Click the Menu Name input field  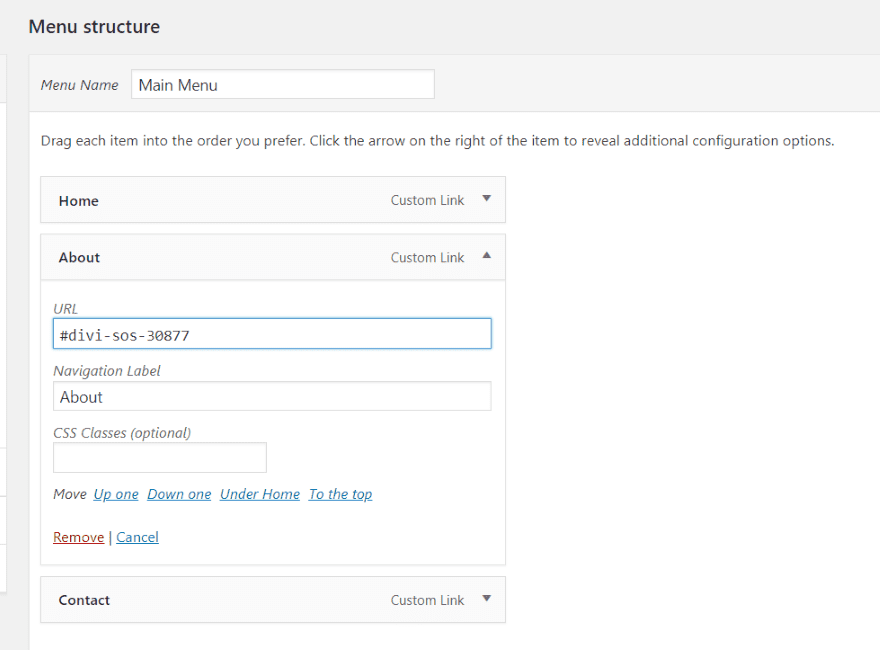[x=283, y=84]
